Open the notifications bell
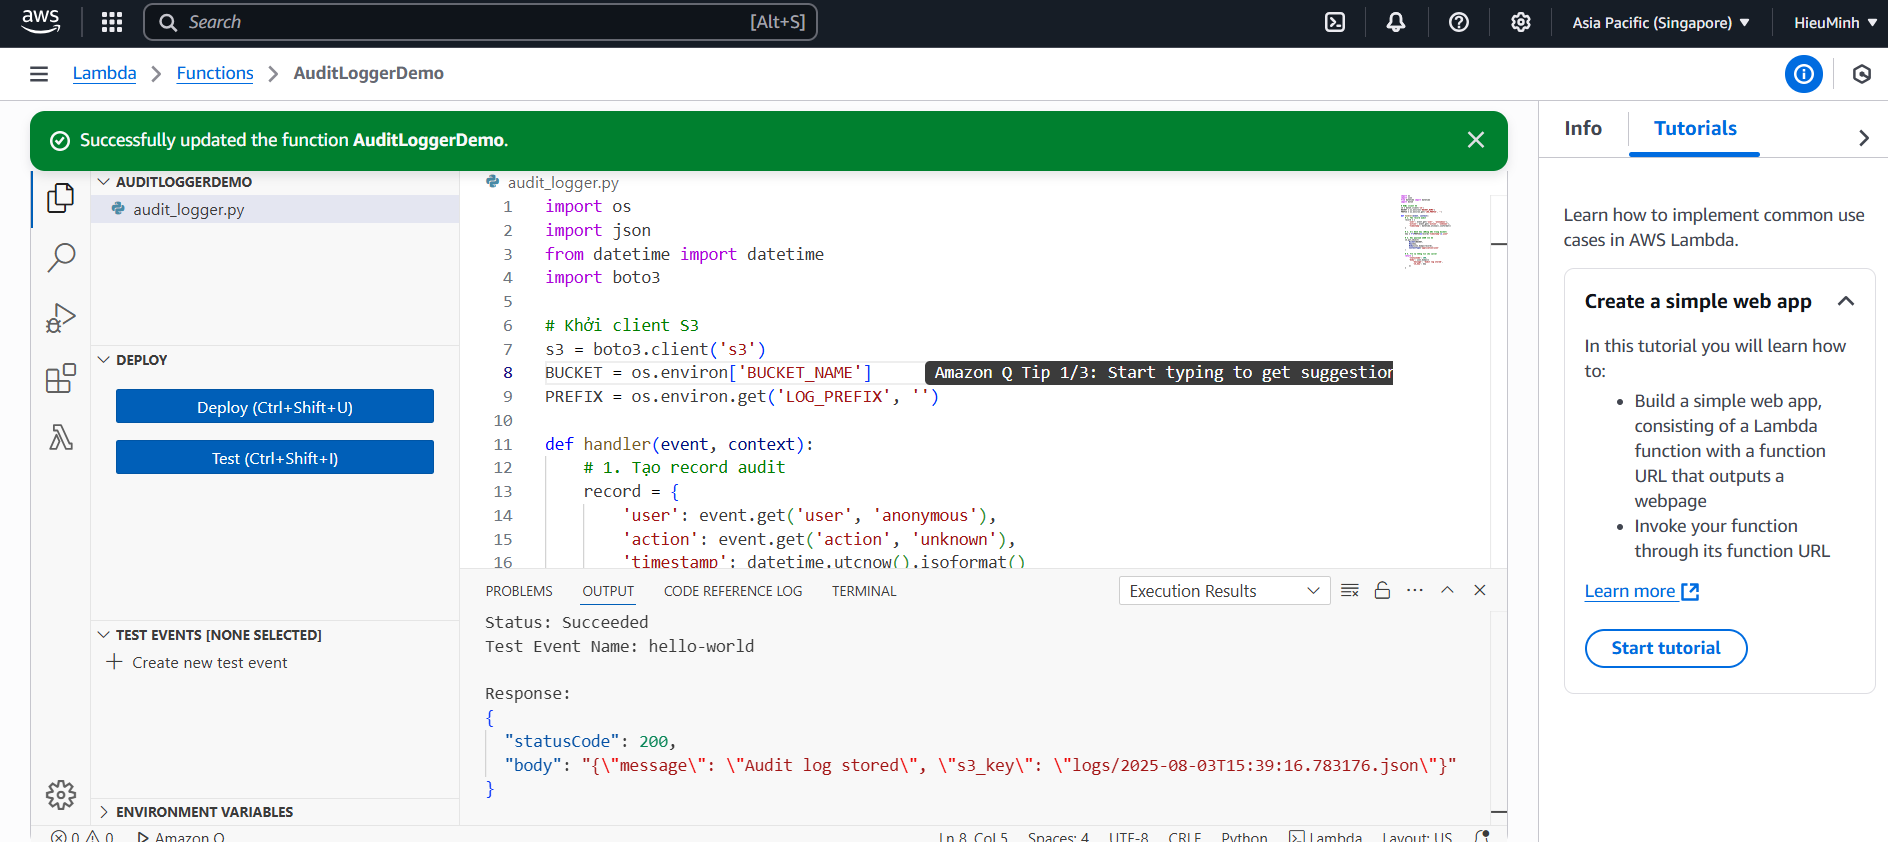Image resolution: width=1888 pixels, height=842 pixels. tap(1396, 22)
